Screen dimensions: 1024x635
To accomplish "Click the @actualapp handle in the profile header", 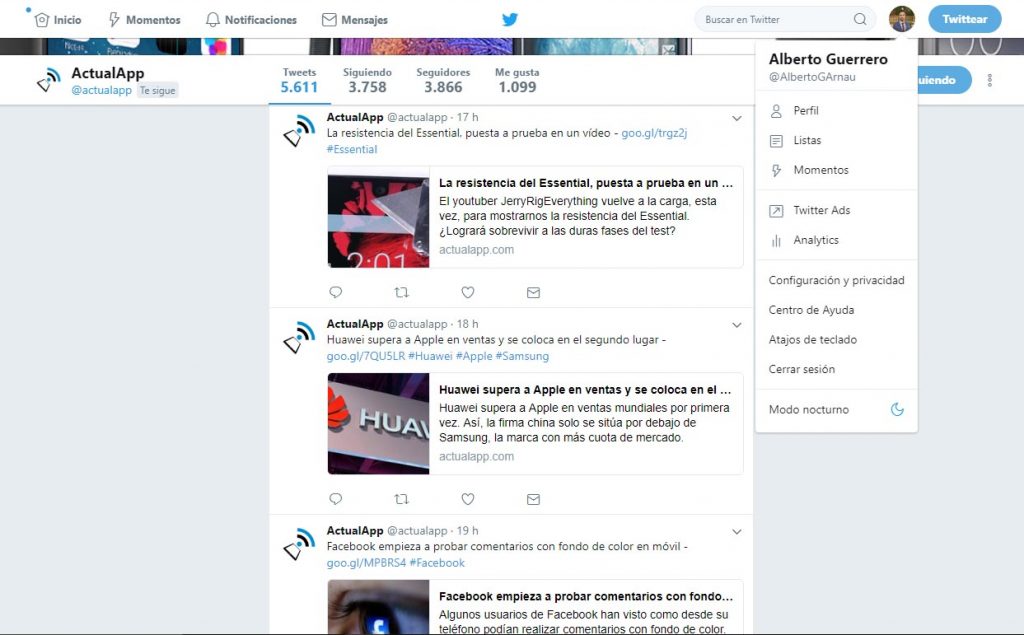I will [101, 90].
